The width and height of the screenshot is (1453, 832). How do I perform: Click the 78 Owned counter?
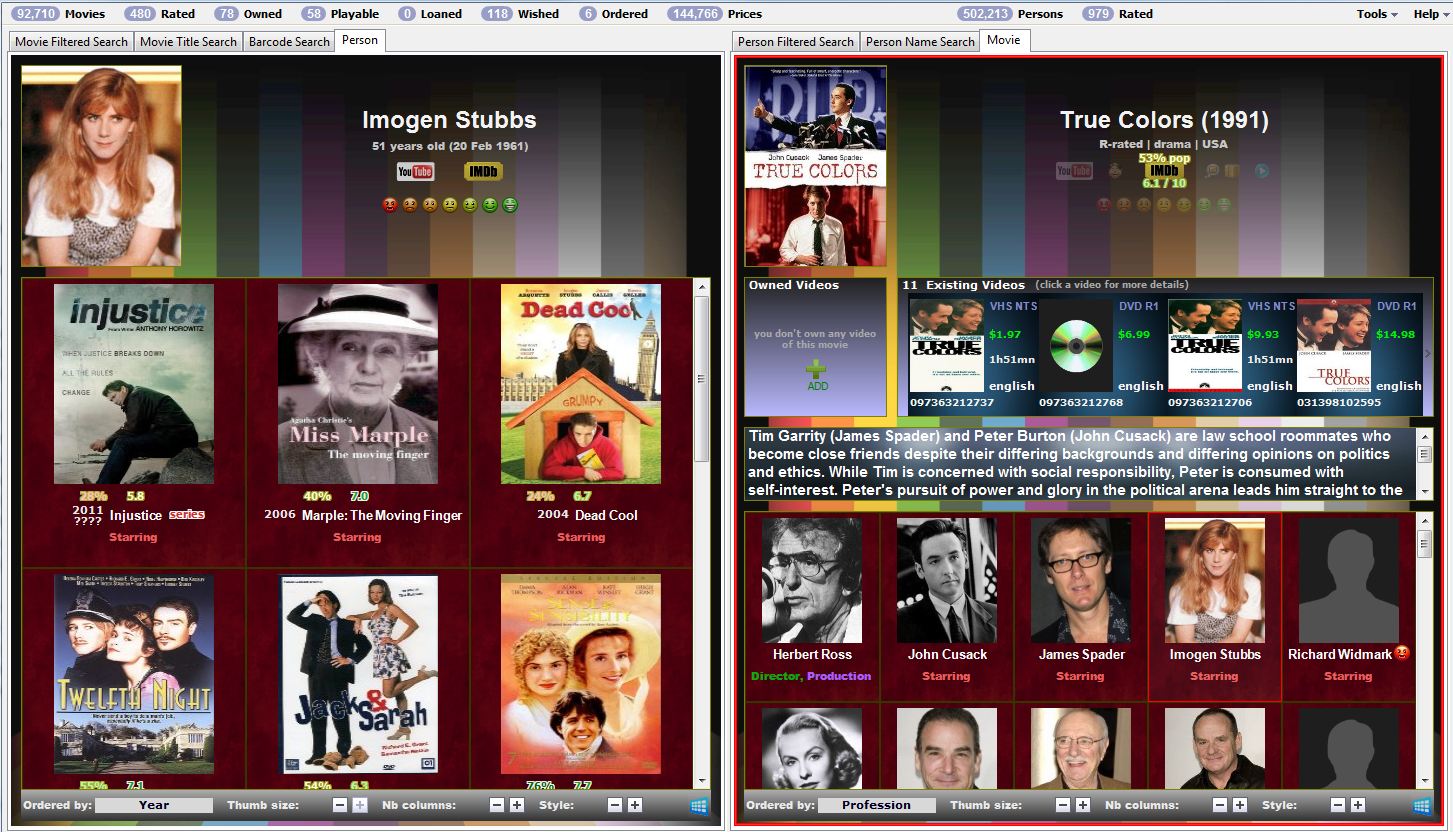(248, 14)
